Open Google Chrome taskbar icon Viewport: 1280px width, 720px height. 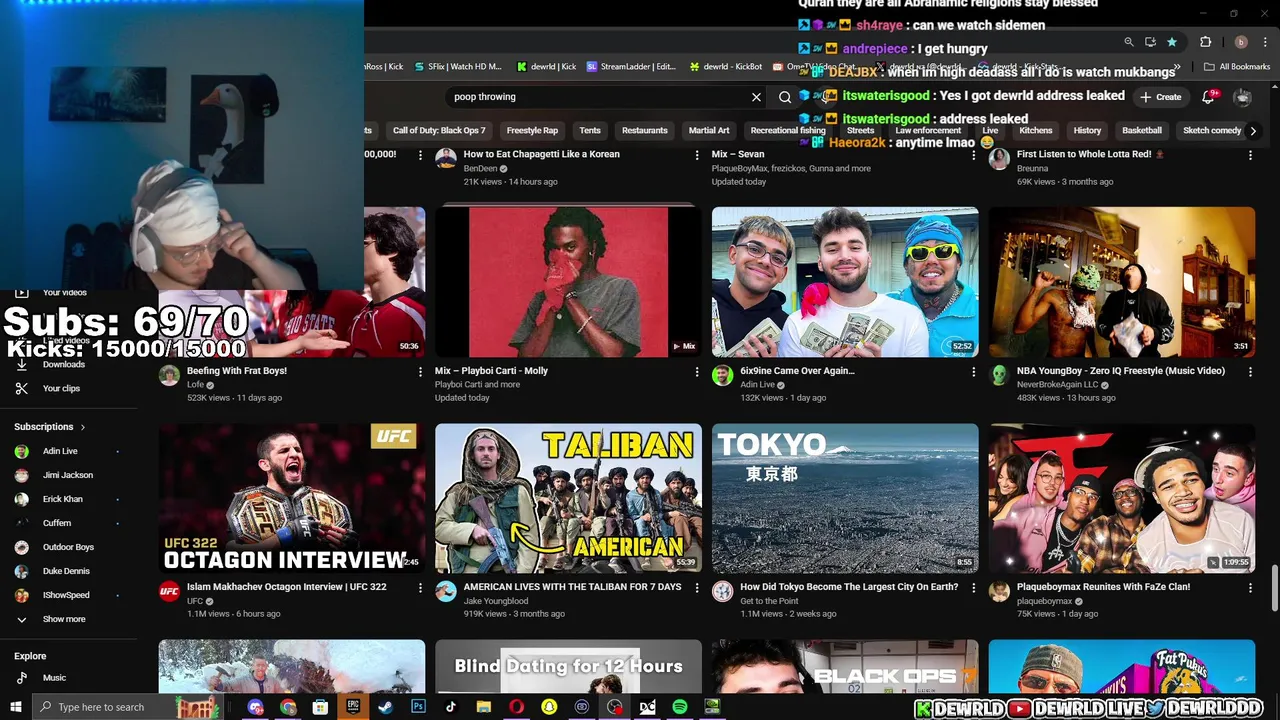288,707
